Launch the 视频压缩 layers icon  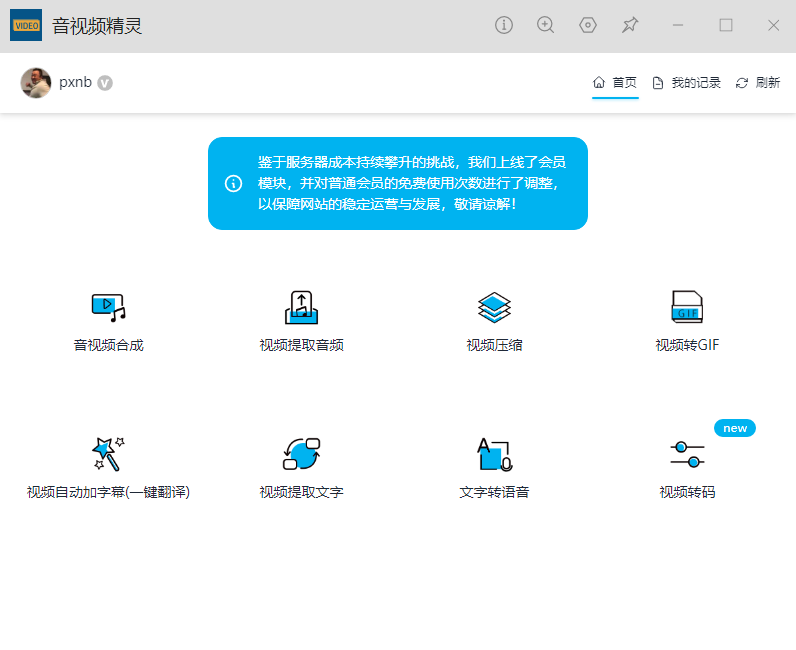coord(494,308)
